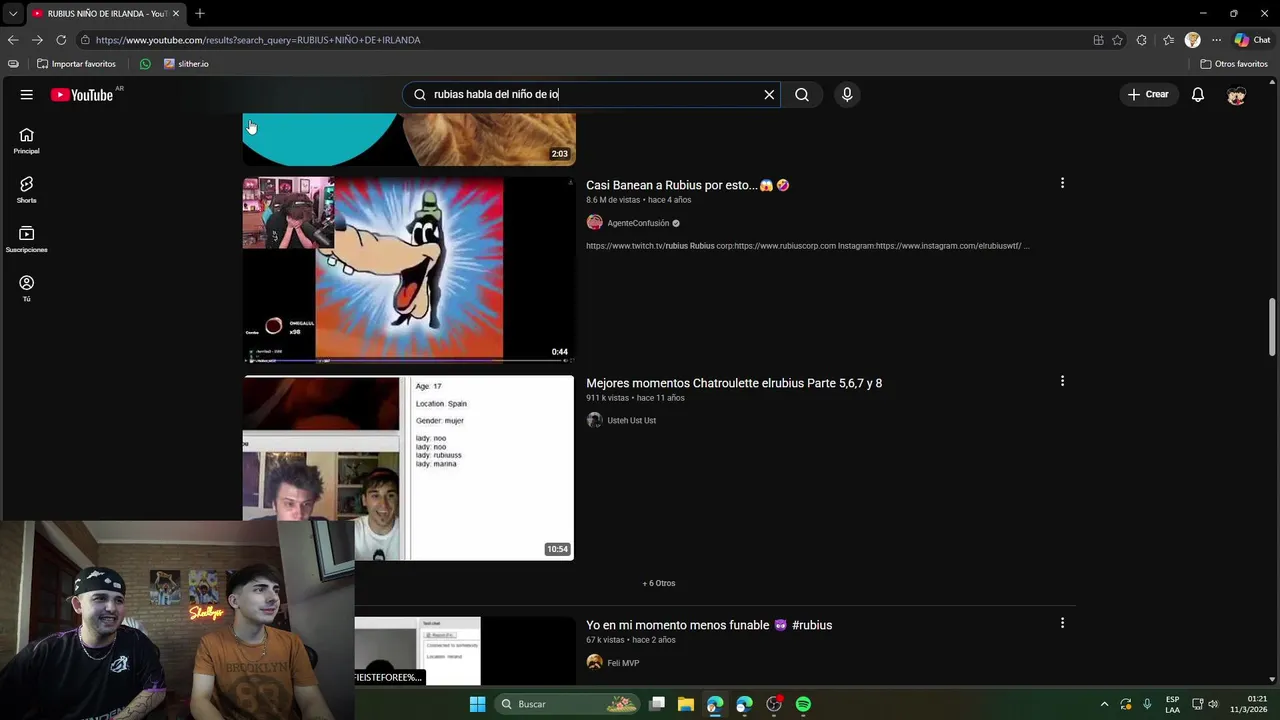Open browser extensions puzzle icon
Image resolution: width=1280 pixels, height=720 pixels.
[x=1142, y=40]
